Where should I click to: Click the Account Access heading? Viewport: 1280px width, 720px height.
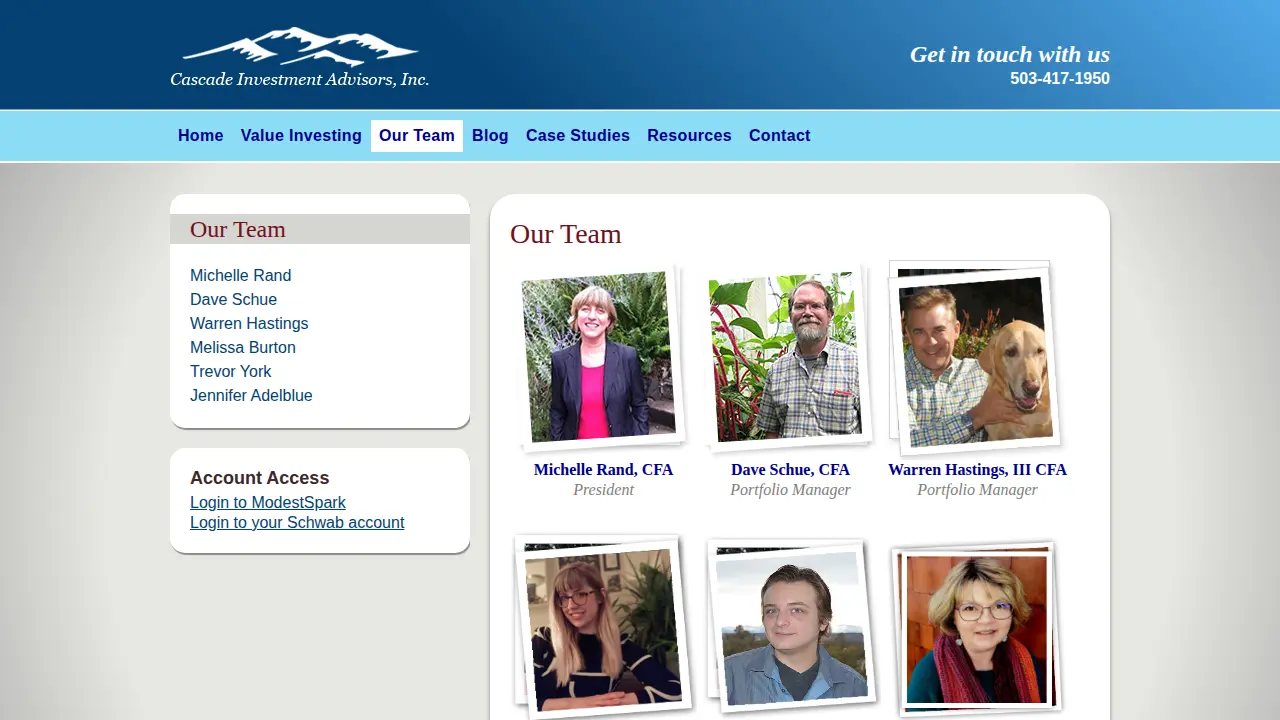point(260,478)
